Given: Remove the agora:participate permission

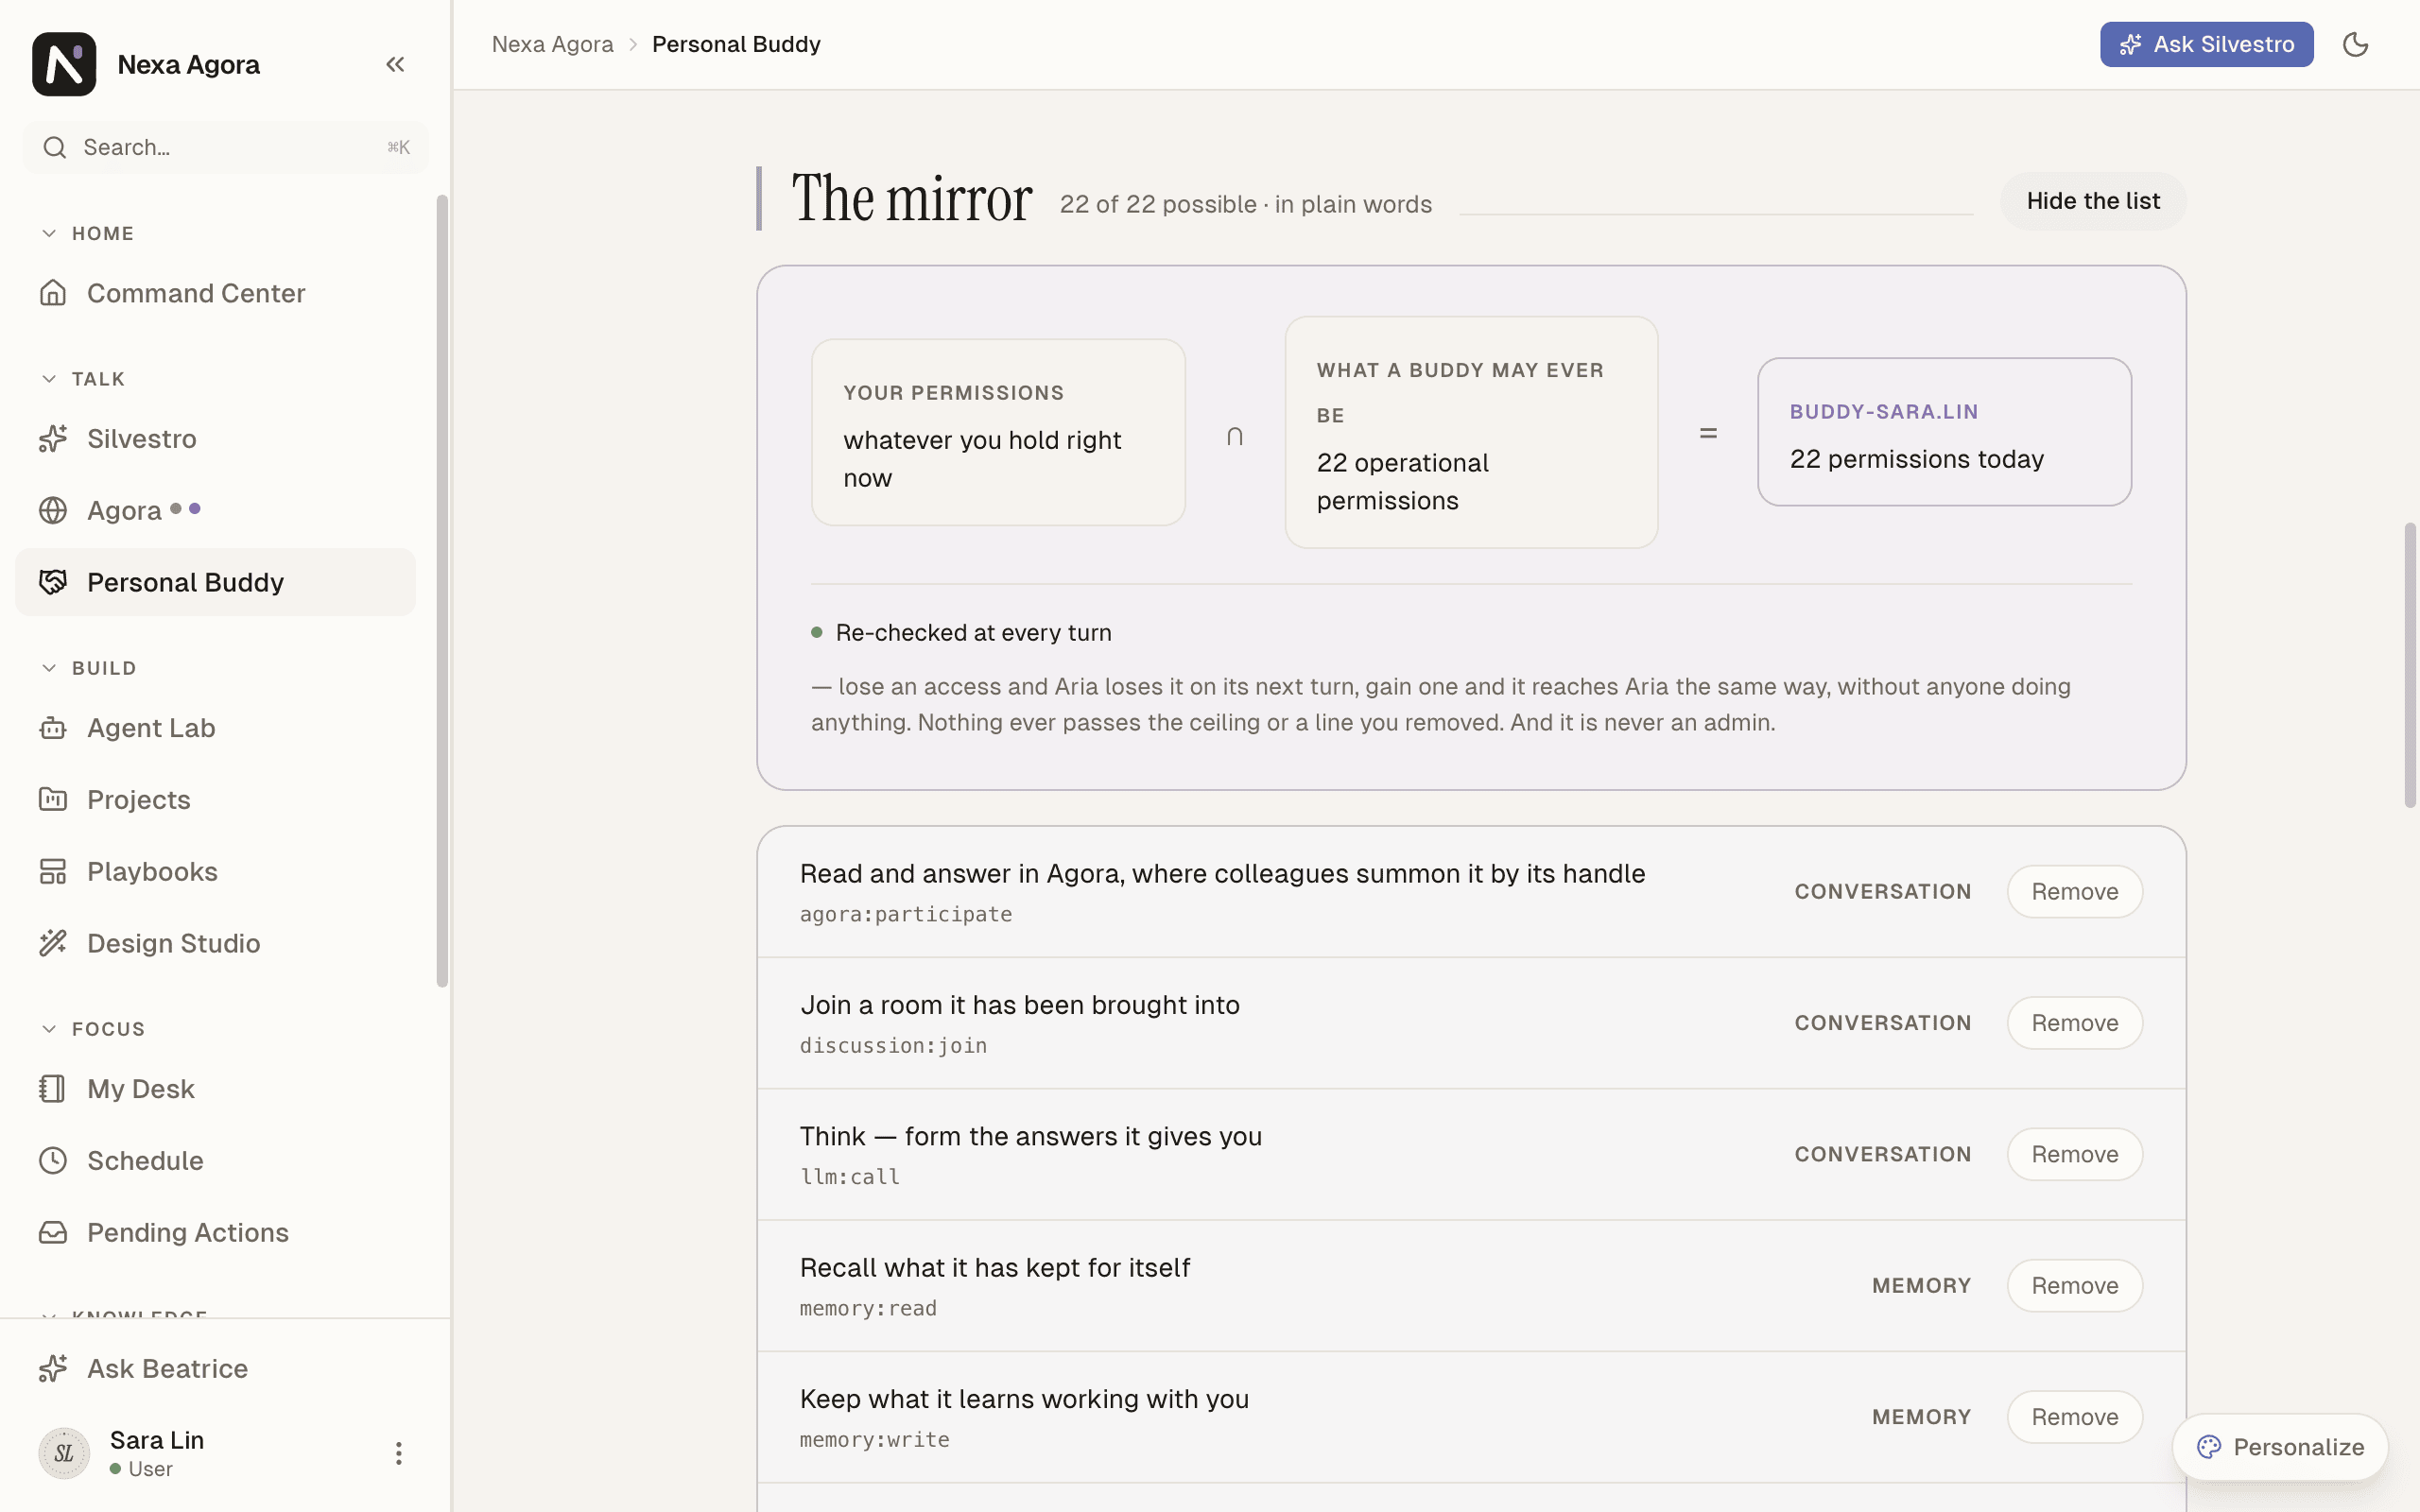Looking at the screenshot, I should pyautogui.click(x=2074, y=891).
